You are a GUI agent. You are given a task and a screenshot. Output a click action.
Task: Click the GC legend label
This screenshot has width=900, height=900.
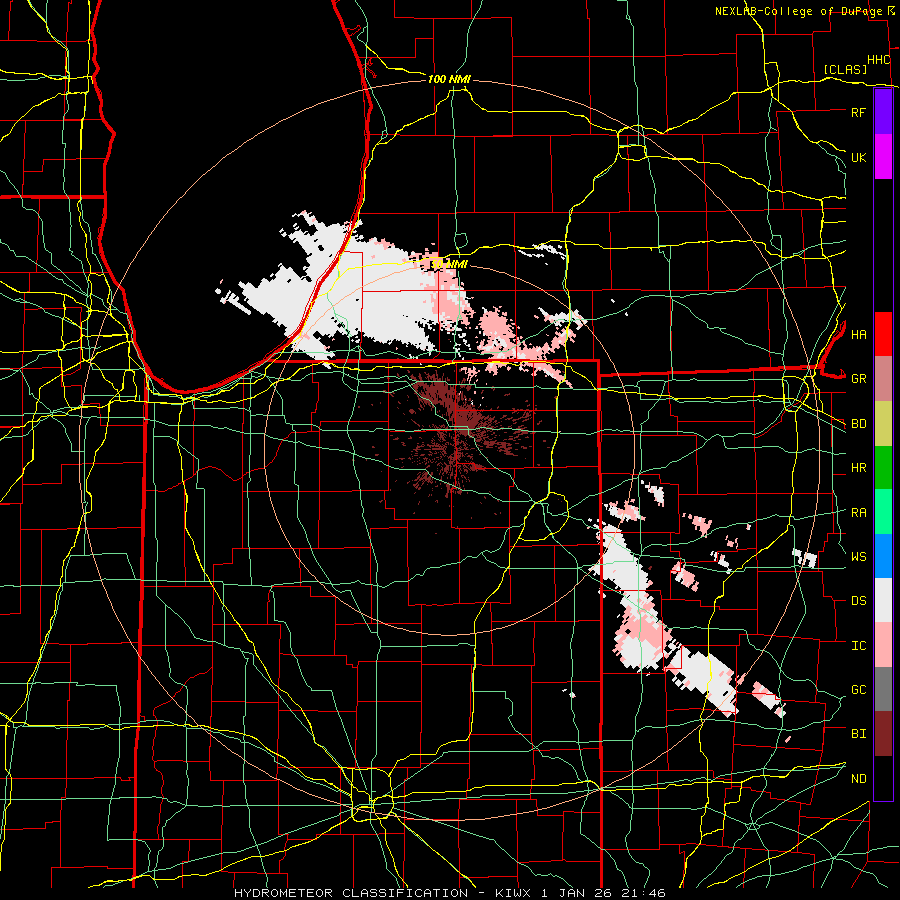[x=858, y=689]
